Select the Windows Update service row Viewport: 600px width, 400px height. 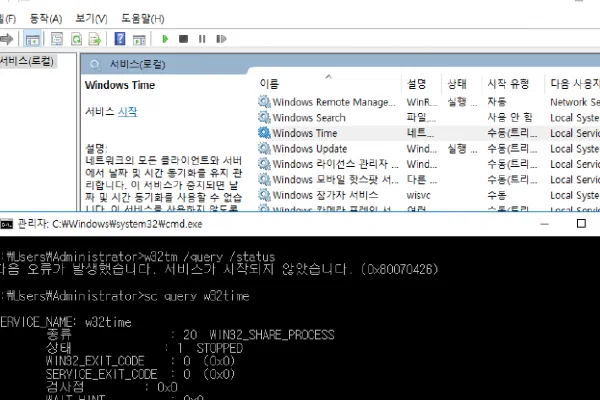[x=429, y=149]
